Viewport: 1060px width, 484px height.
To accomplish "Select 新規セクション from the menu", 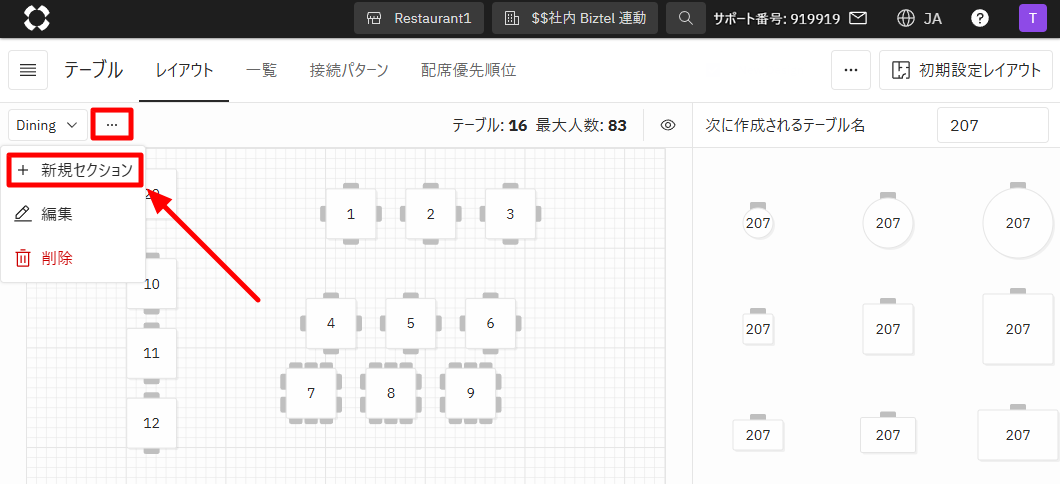I will 76,170.
